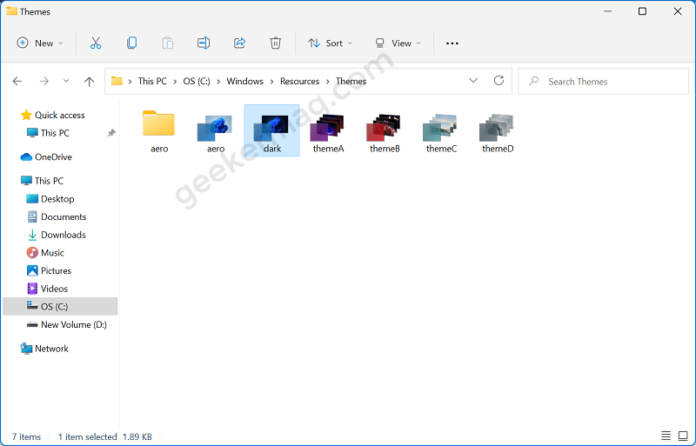Click the 1 item selected status text
The height and width of the screenshot is (446, 696).
(87, 437)
